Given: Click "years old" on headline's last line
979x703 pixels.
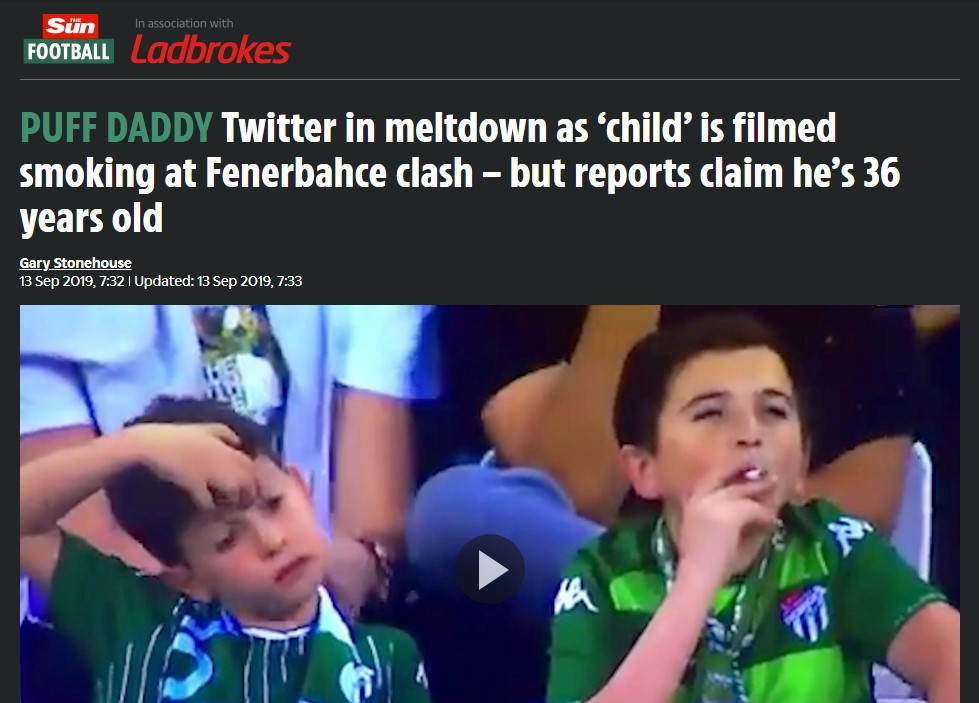Looking at the screenshot, I should click(91, 219).
